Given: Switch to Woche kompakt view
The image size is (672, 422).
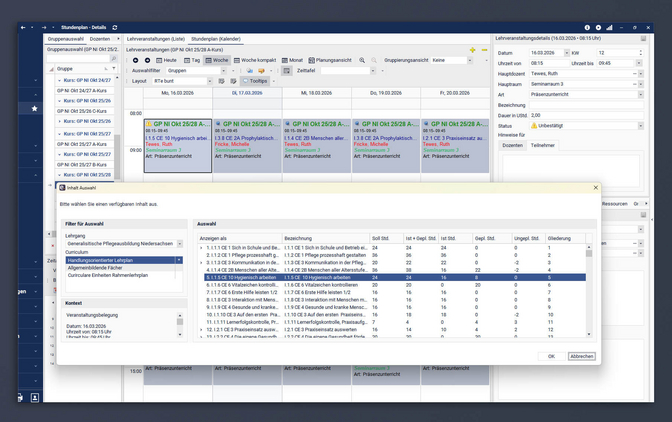Looking at the screenshot, I should 255,60.
